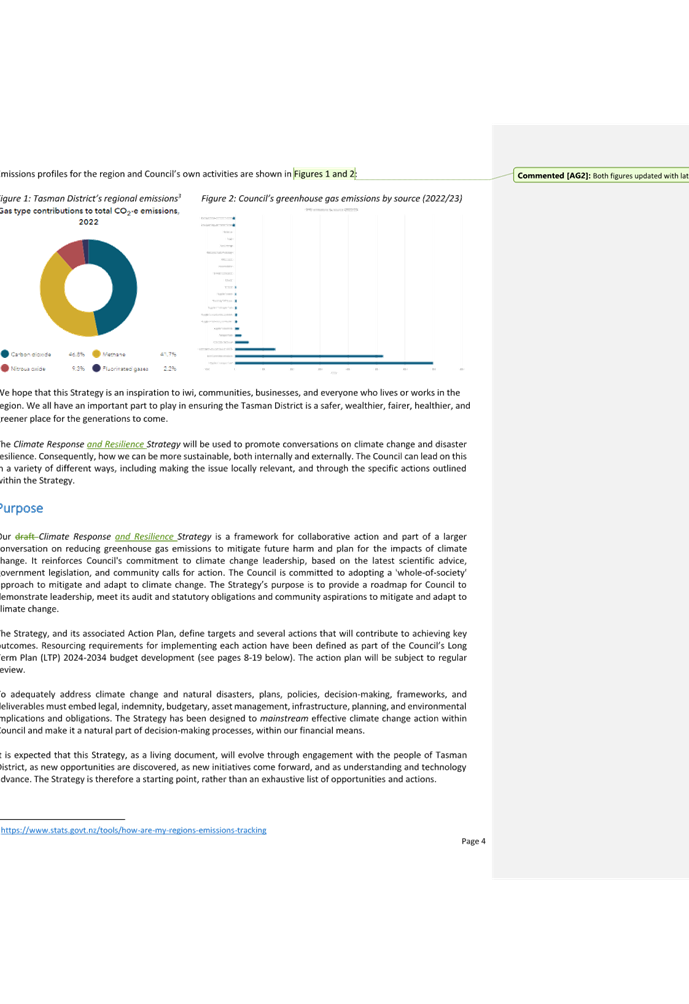This screenshot has height=1004, width=689.
Task: Click the longest bar in Figure 2
Action: 334,363
